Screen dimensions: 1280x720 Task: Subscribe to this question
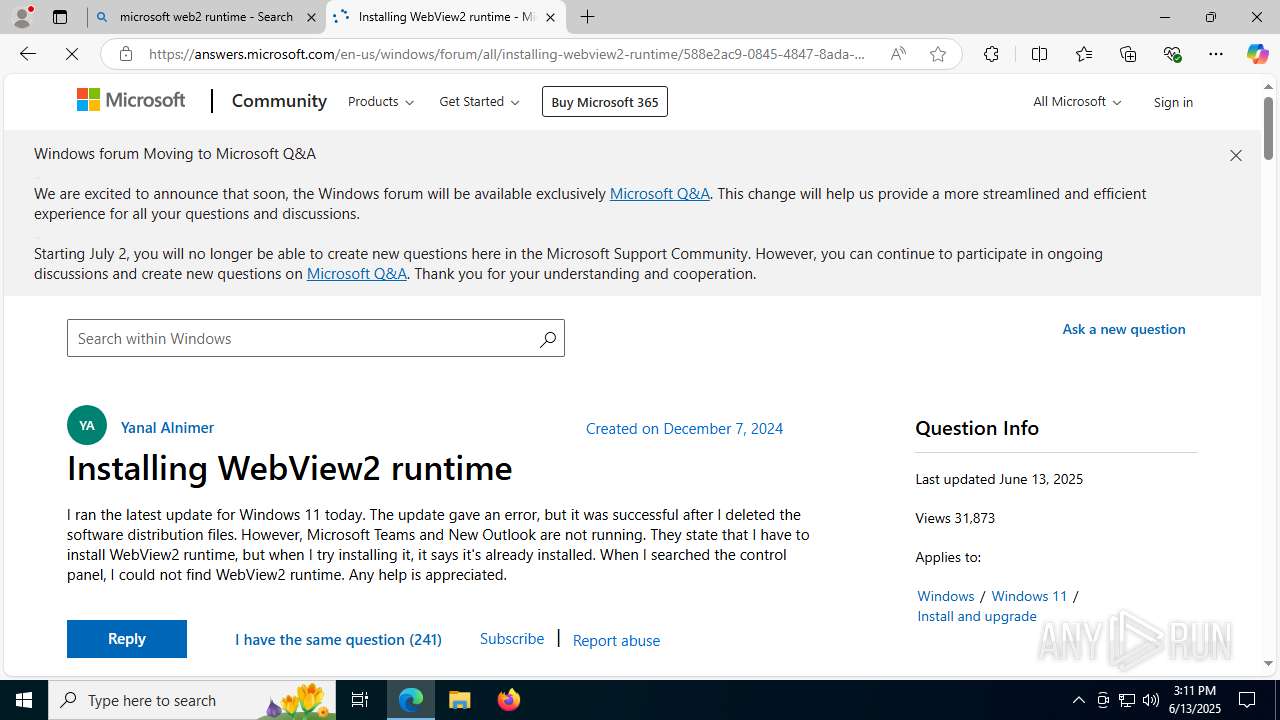tap(512, 638)
